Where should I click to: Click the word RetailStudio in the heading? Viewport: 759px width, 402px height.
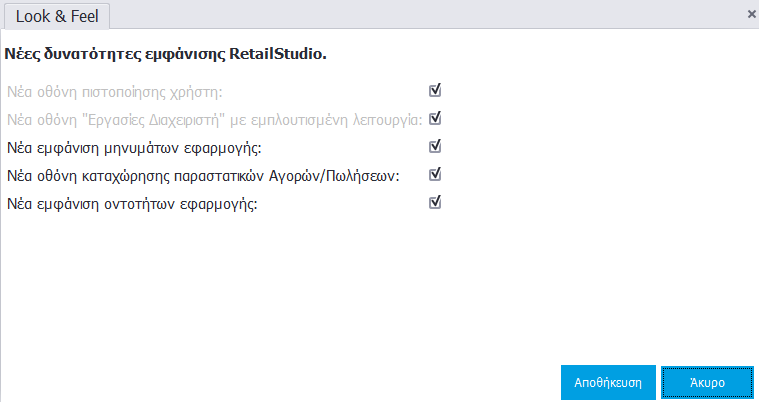click(x=283, y=53)
